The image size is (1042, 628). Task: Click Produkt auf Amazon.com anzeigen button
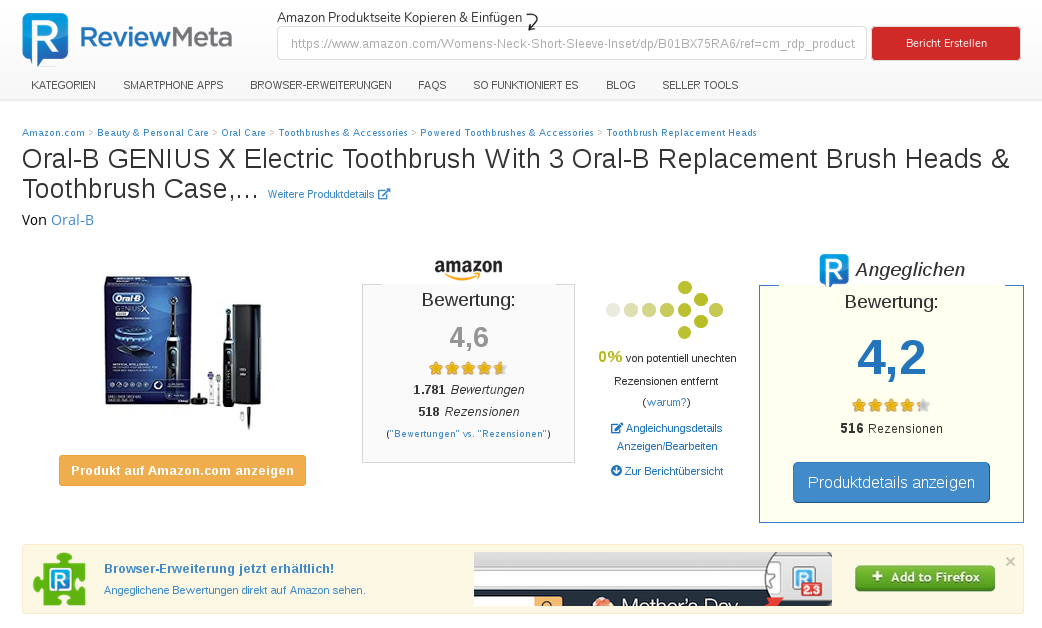pos(182,470)
